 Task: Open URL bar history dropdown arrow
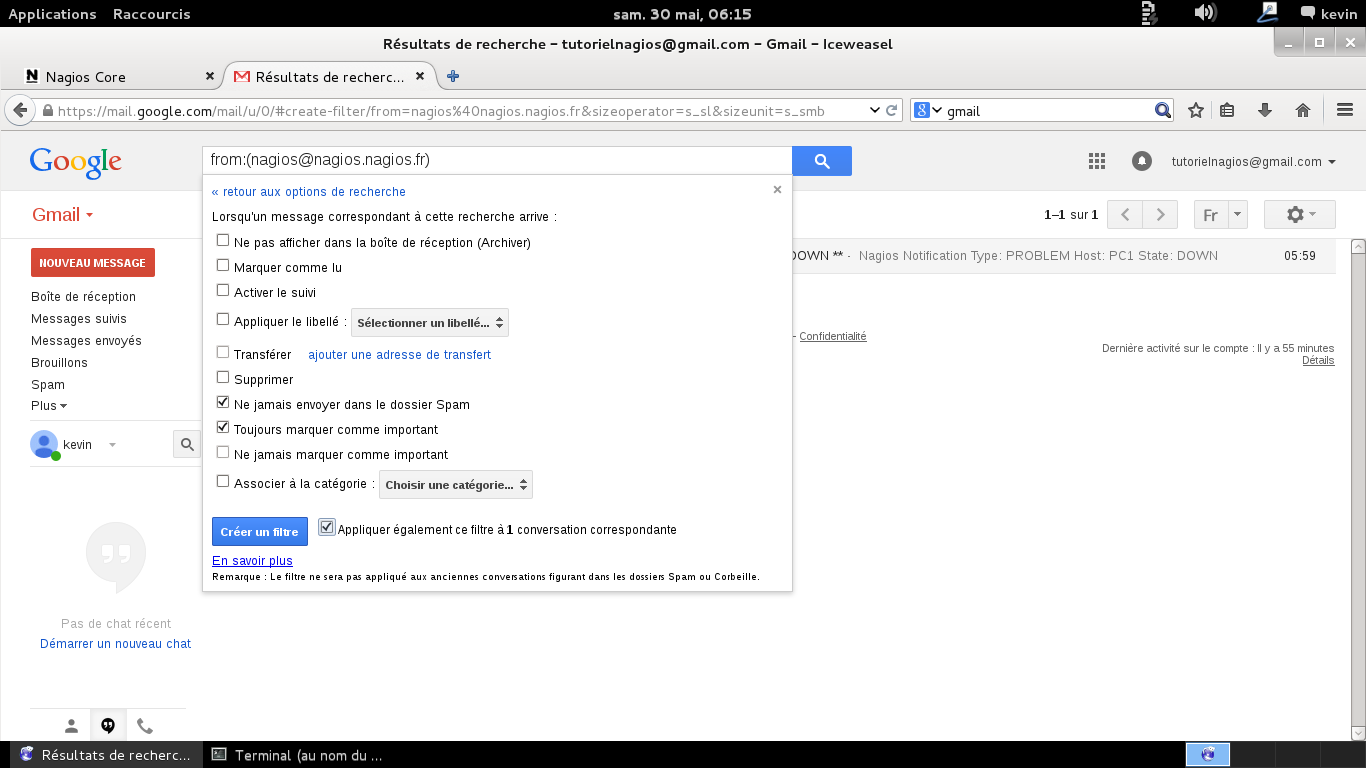point(875,111)
